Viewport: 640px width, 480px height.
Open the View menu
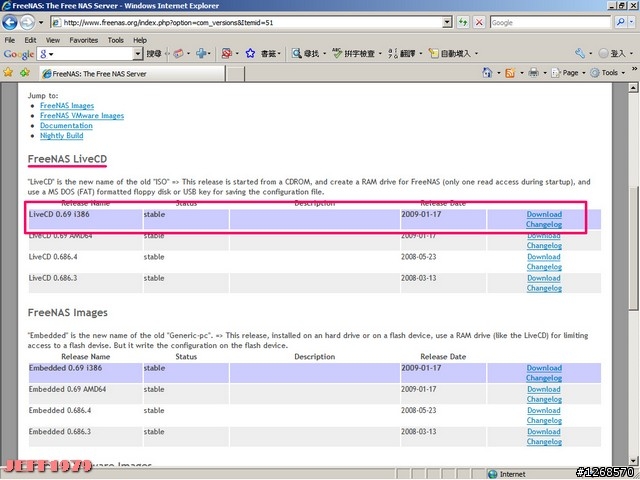coord(53,40)
